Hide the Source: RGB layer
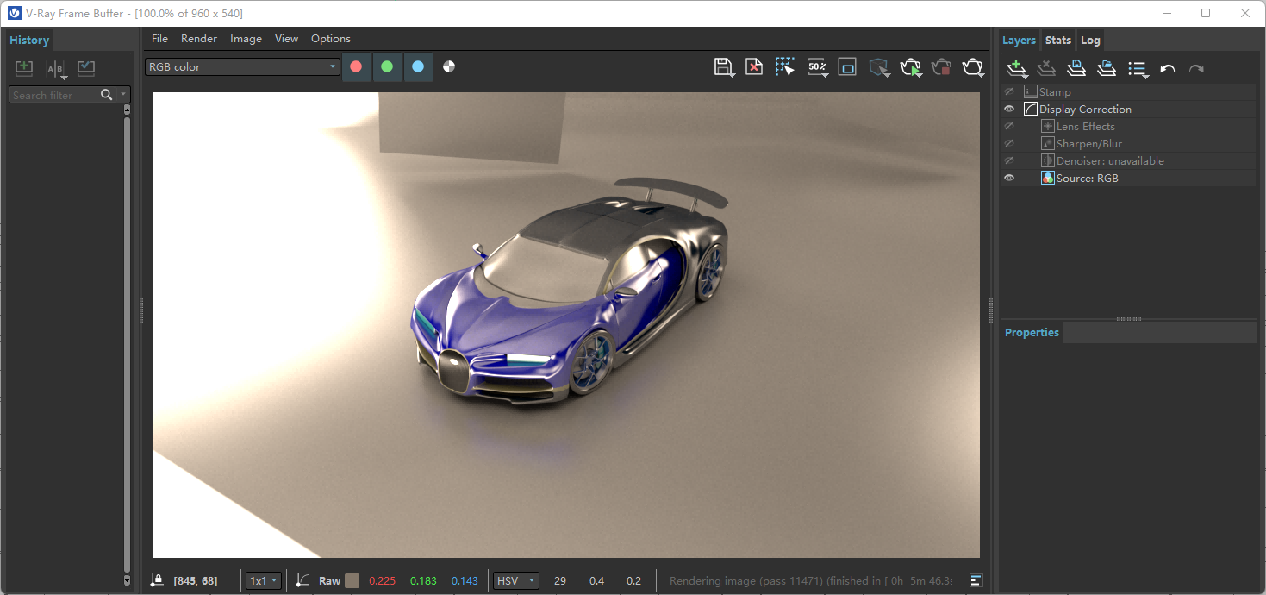 [1009, 178]
